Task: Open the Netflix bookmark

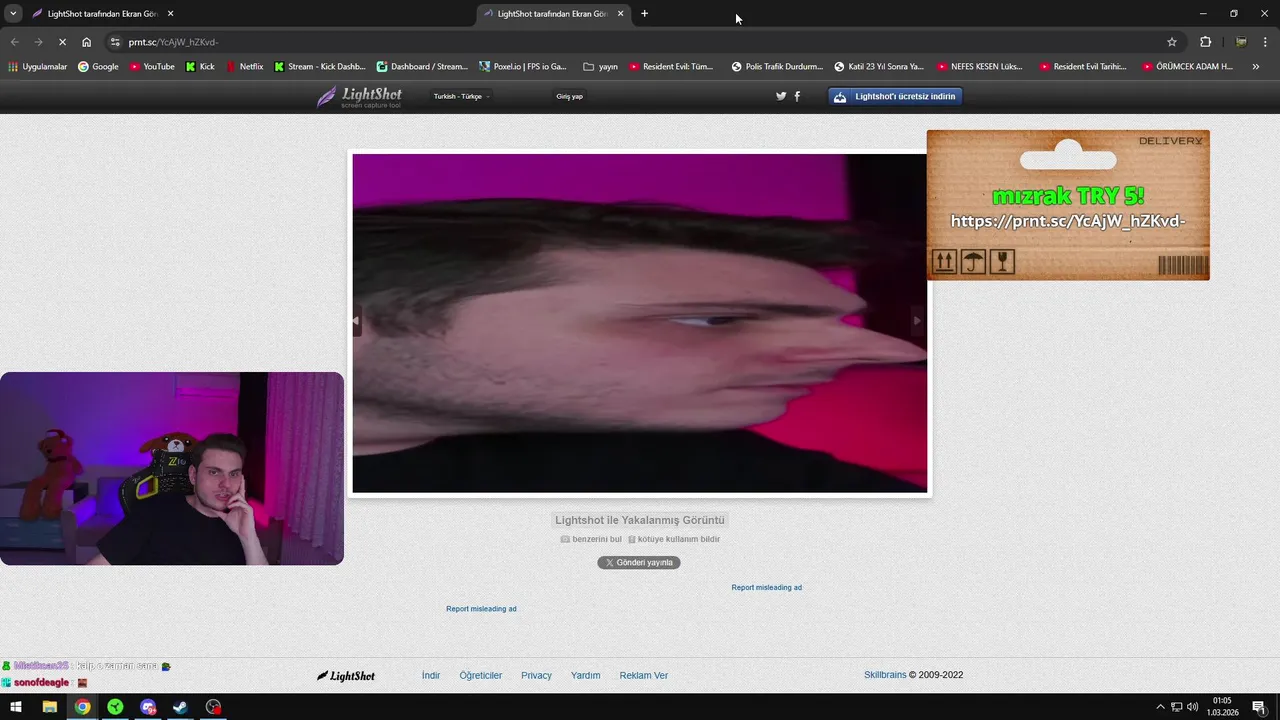Action: (x=245, y=67)
